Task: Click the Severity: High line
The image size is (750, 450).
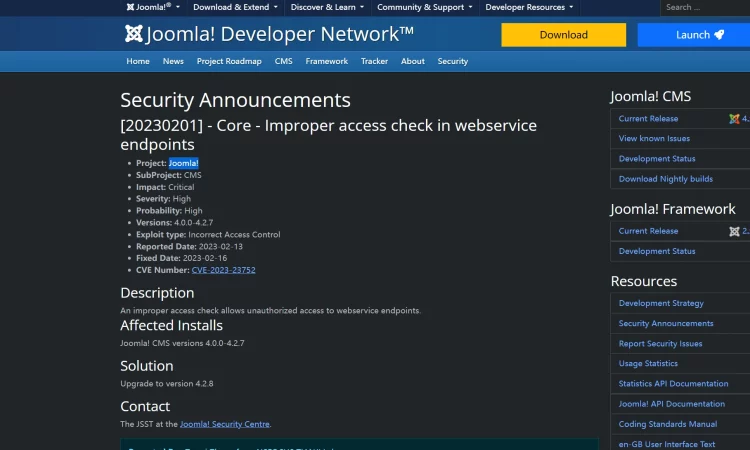Action: (163, 198)
